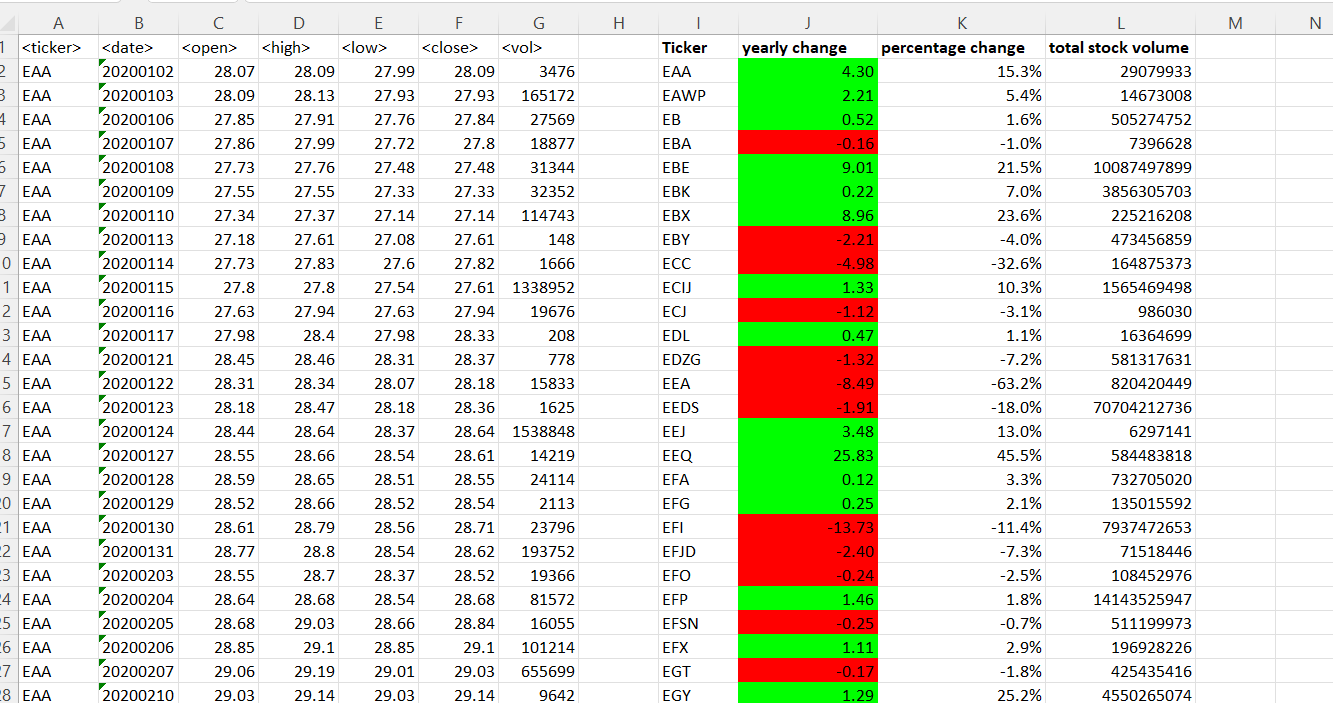Viewport: 1333px width, 703px height.
Task: Select column J header
Action: point(806,22)
